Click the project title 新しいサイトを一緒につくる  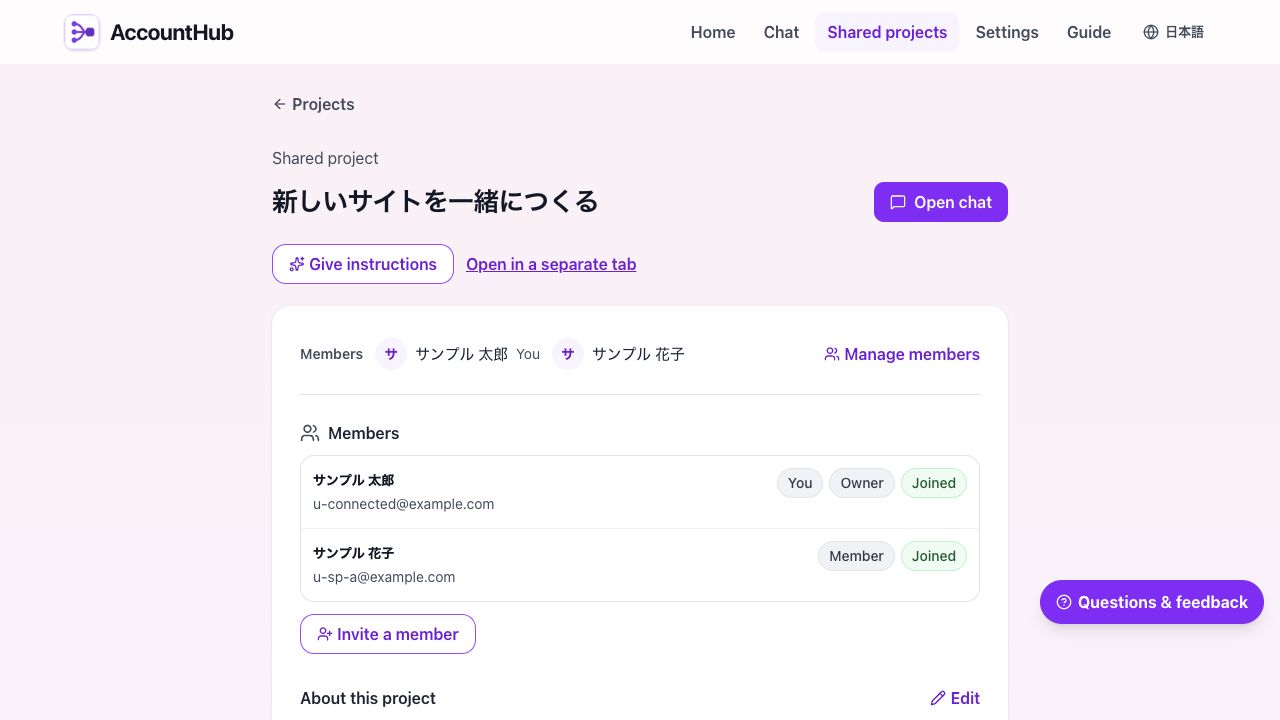pos(435,201)
